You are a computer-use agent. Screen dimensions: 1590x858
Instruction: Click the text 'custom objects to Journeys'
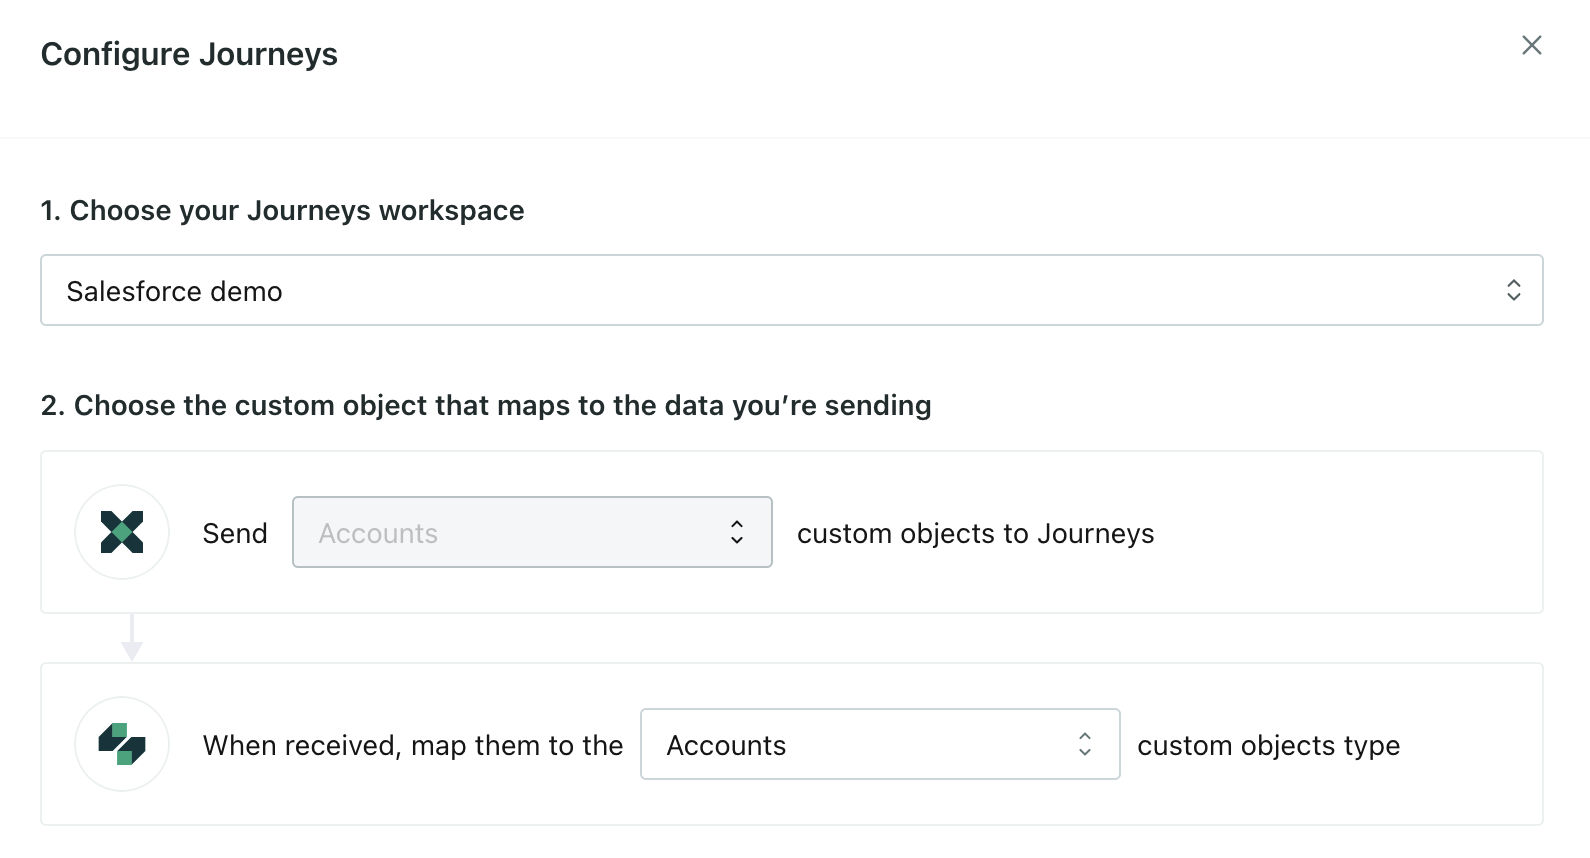click(975, 534)
